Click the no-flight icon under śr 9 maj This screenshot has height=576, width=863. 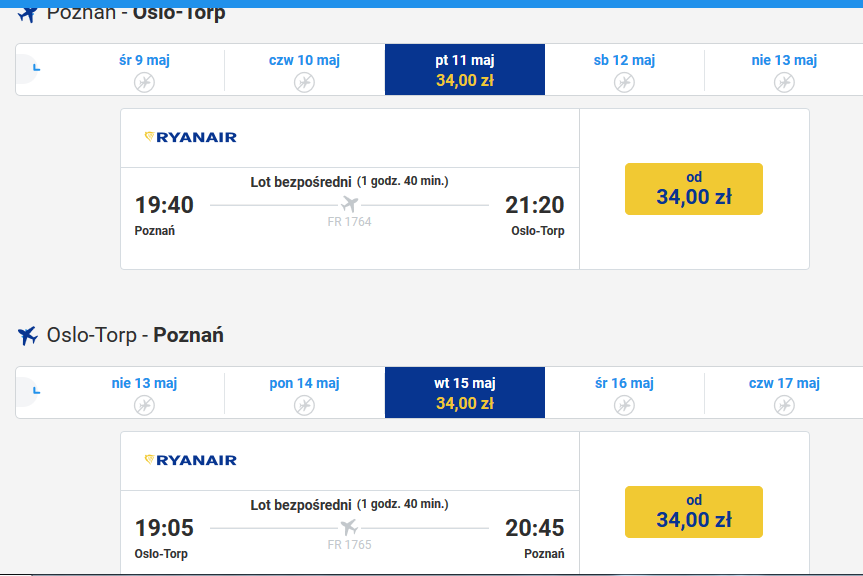(144, 83)
